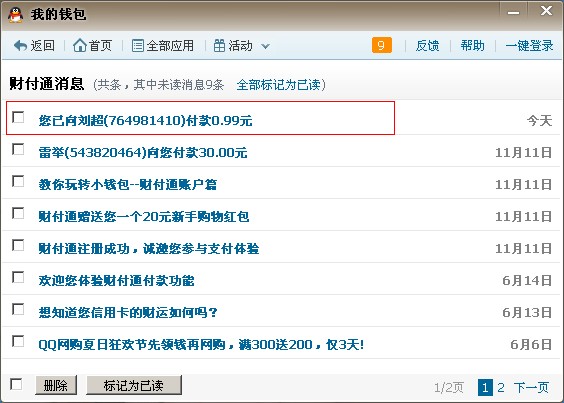The height and width of the screenshot is (403, 564).
Task: Check the box for 欢迎您体验财付通付款功能 message
Action: (x=18, y=277)
